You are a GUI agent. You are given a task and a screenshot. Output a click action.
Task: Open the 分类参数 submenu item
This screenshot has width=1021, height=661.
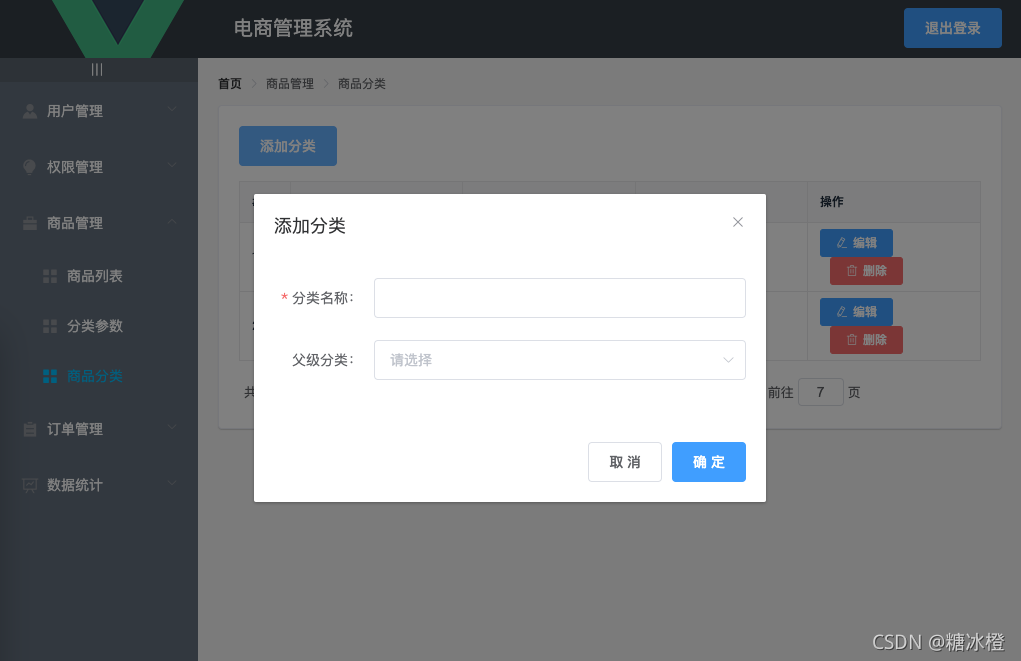point(94,326)
